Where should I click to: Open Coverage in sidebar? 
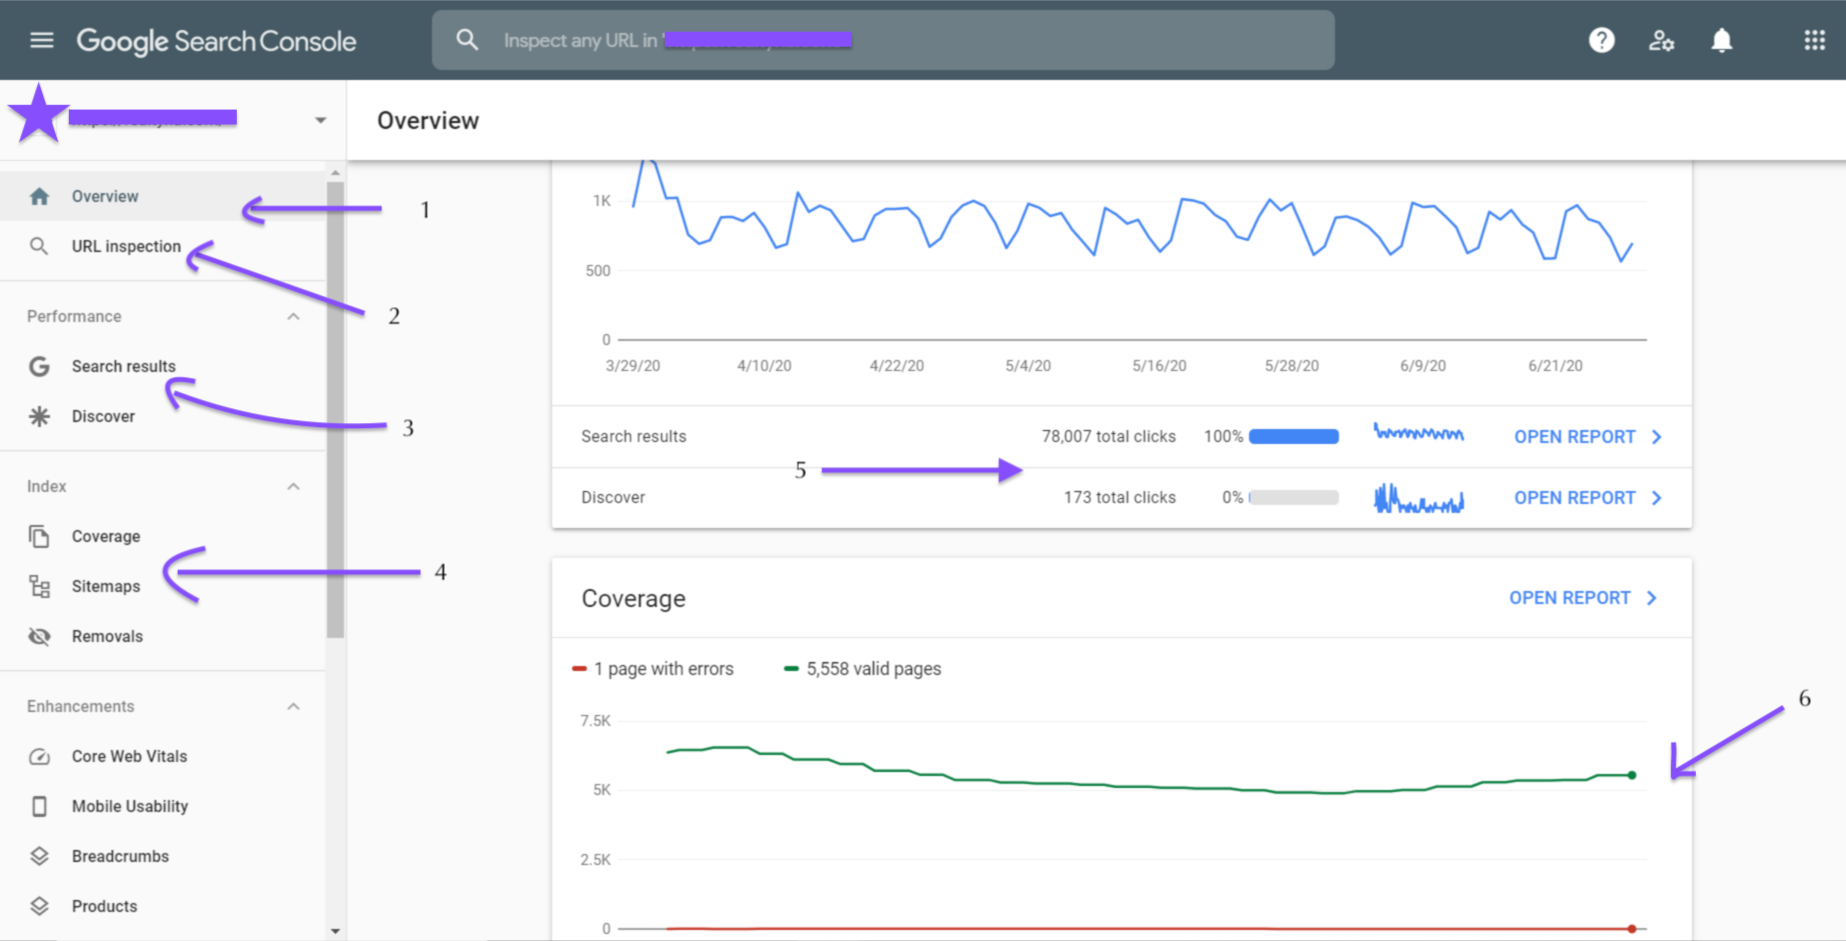[163, 536]
